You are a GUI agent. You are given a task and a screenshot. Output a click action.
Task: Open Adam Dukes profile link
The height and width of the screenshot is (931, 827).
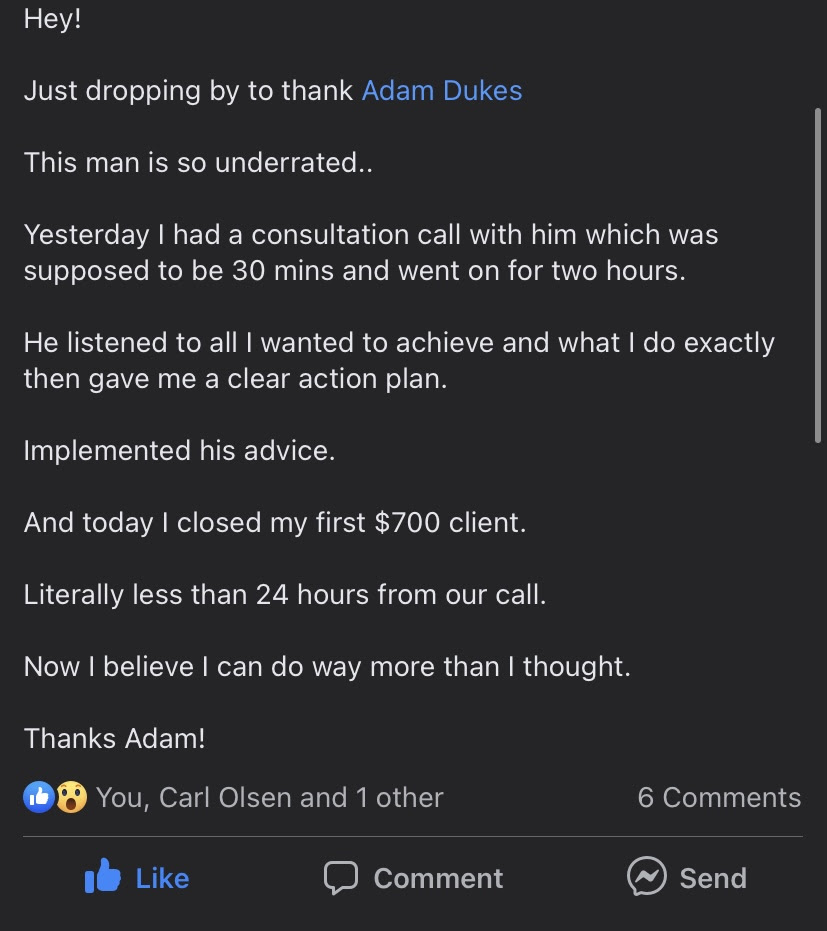(x=441, y=91)
